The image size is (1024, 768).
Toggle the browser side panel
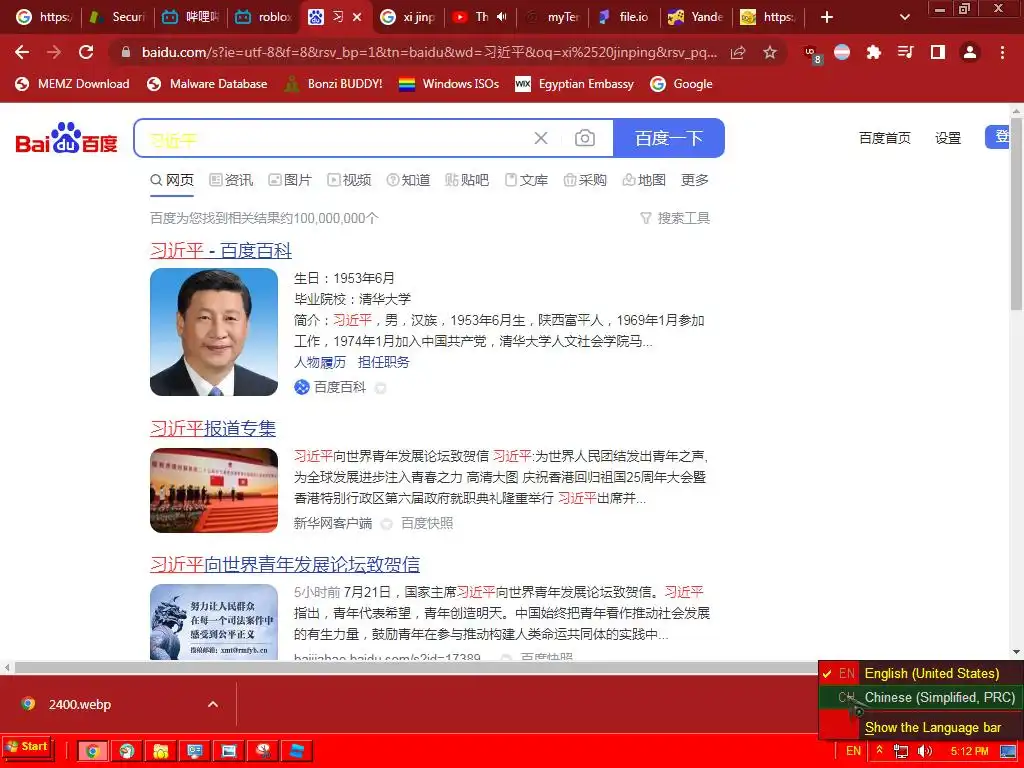[x=938, y=52]
